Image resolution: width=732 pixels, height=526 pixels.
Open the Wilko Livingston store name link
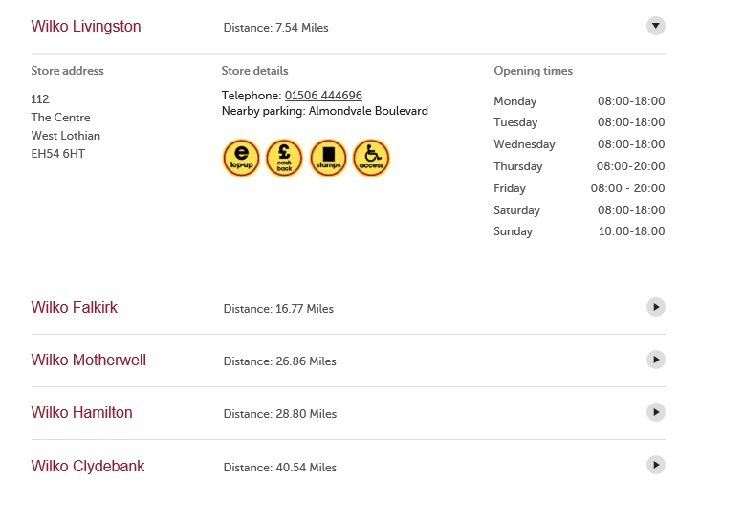coord(86,27)
